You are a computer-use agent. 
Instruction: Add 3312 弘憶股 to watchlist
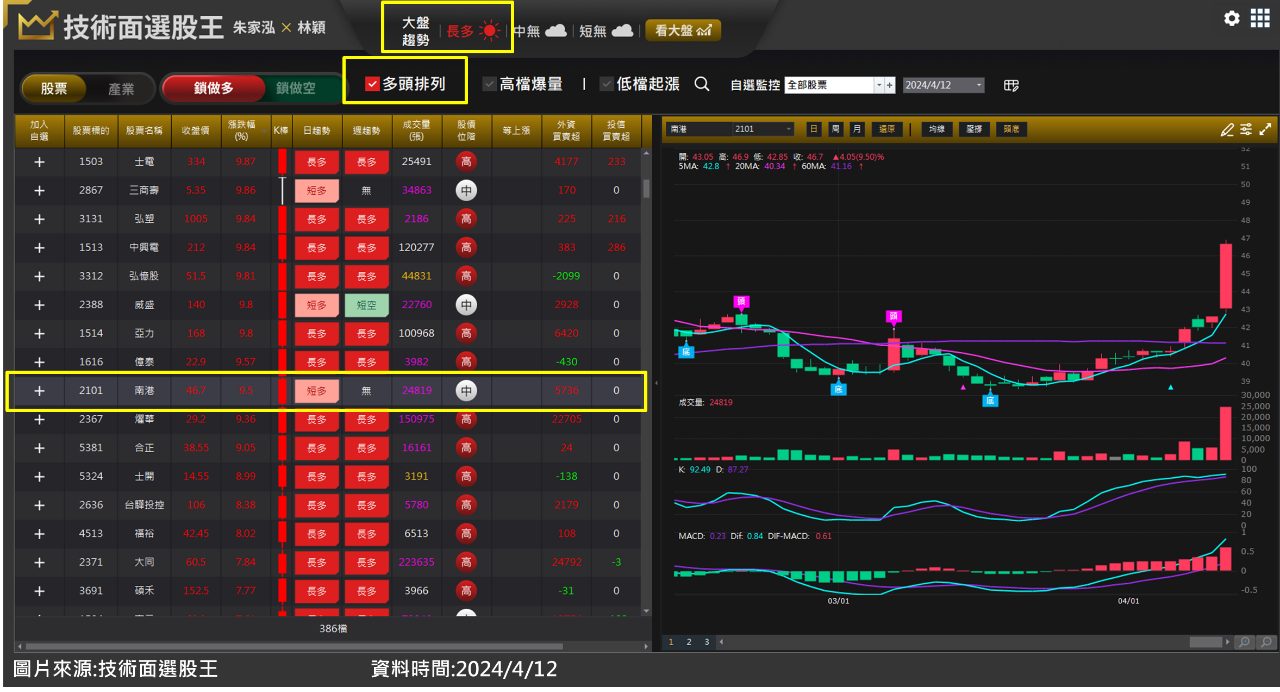pyautogui.click(x=40, y=276)
